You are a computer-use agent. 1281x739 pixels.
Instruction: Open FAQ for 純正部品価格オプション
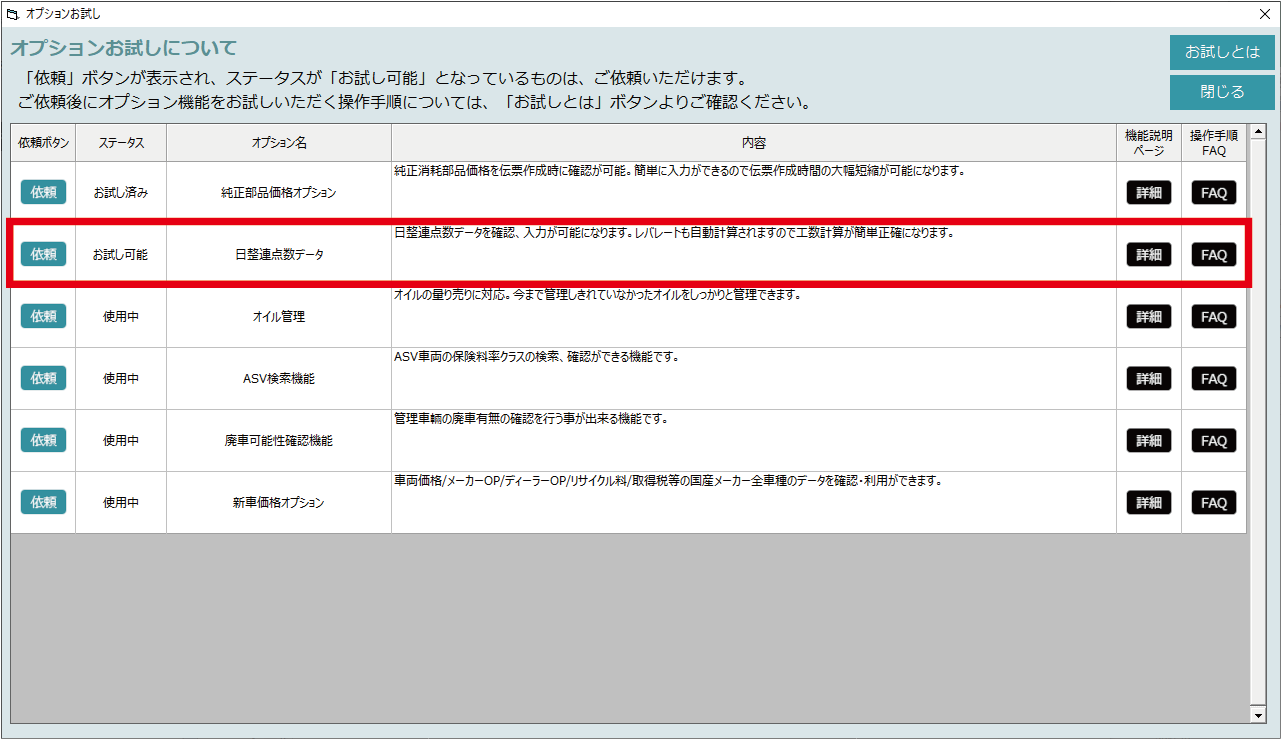tap(1214, 193)
